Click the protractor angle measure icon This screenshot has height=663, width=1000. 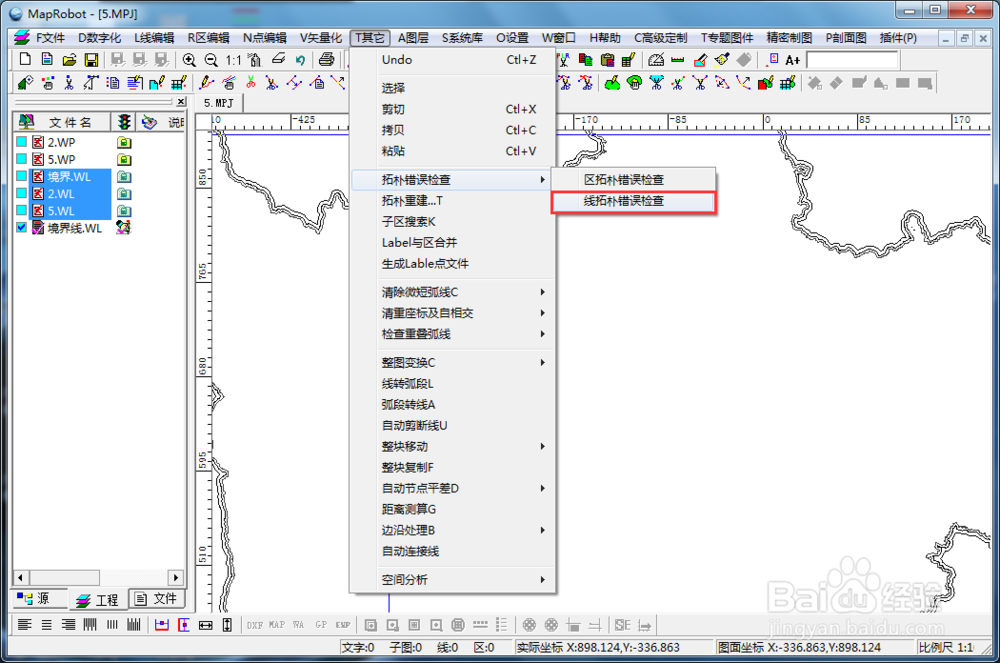[656, 60]
